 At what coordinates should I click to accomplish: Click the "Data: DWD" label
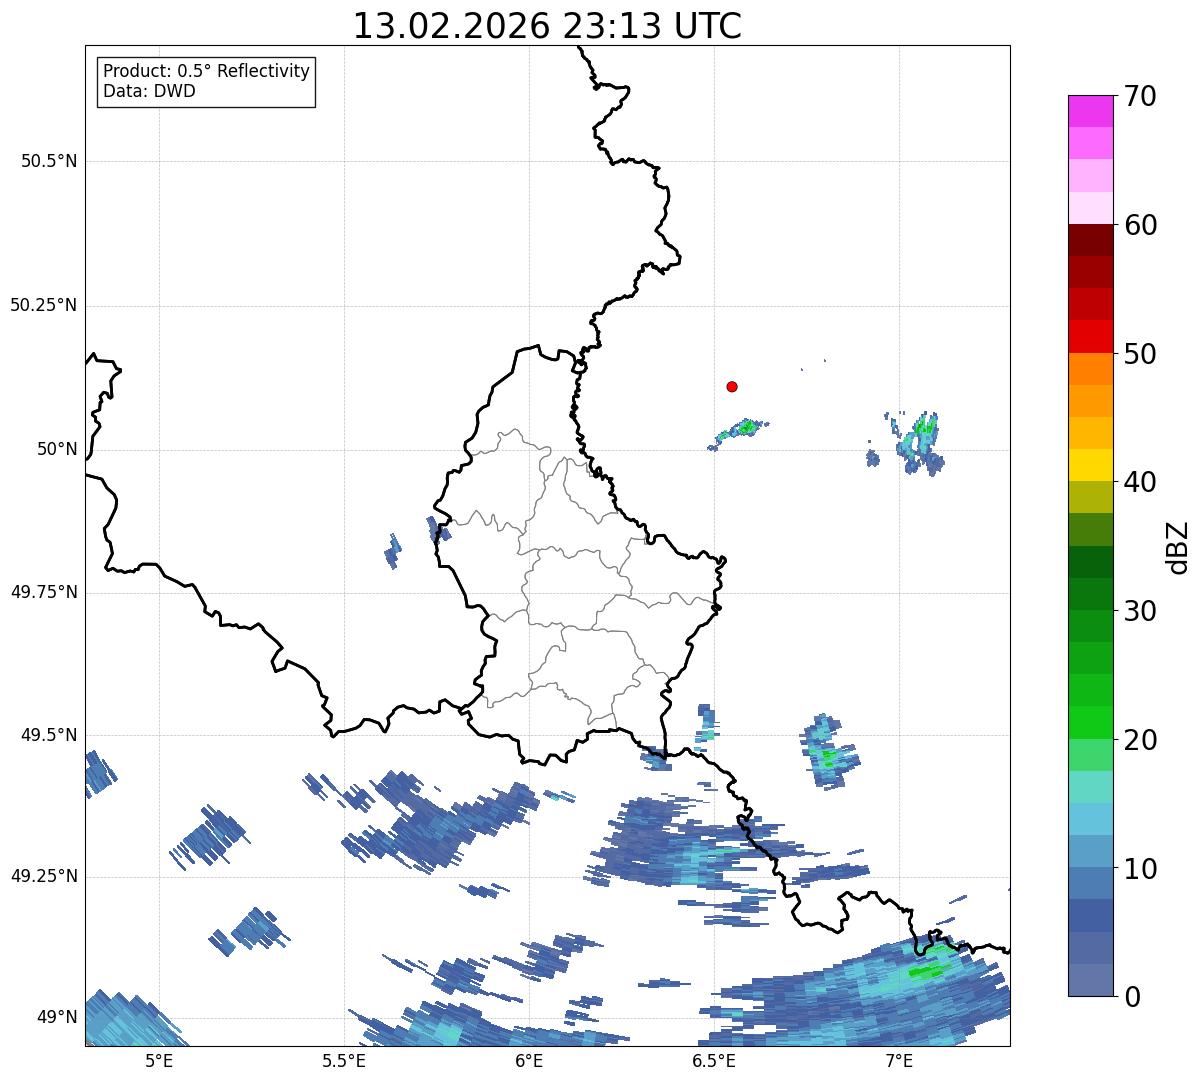149,91
